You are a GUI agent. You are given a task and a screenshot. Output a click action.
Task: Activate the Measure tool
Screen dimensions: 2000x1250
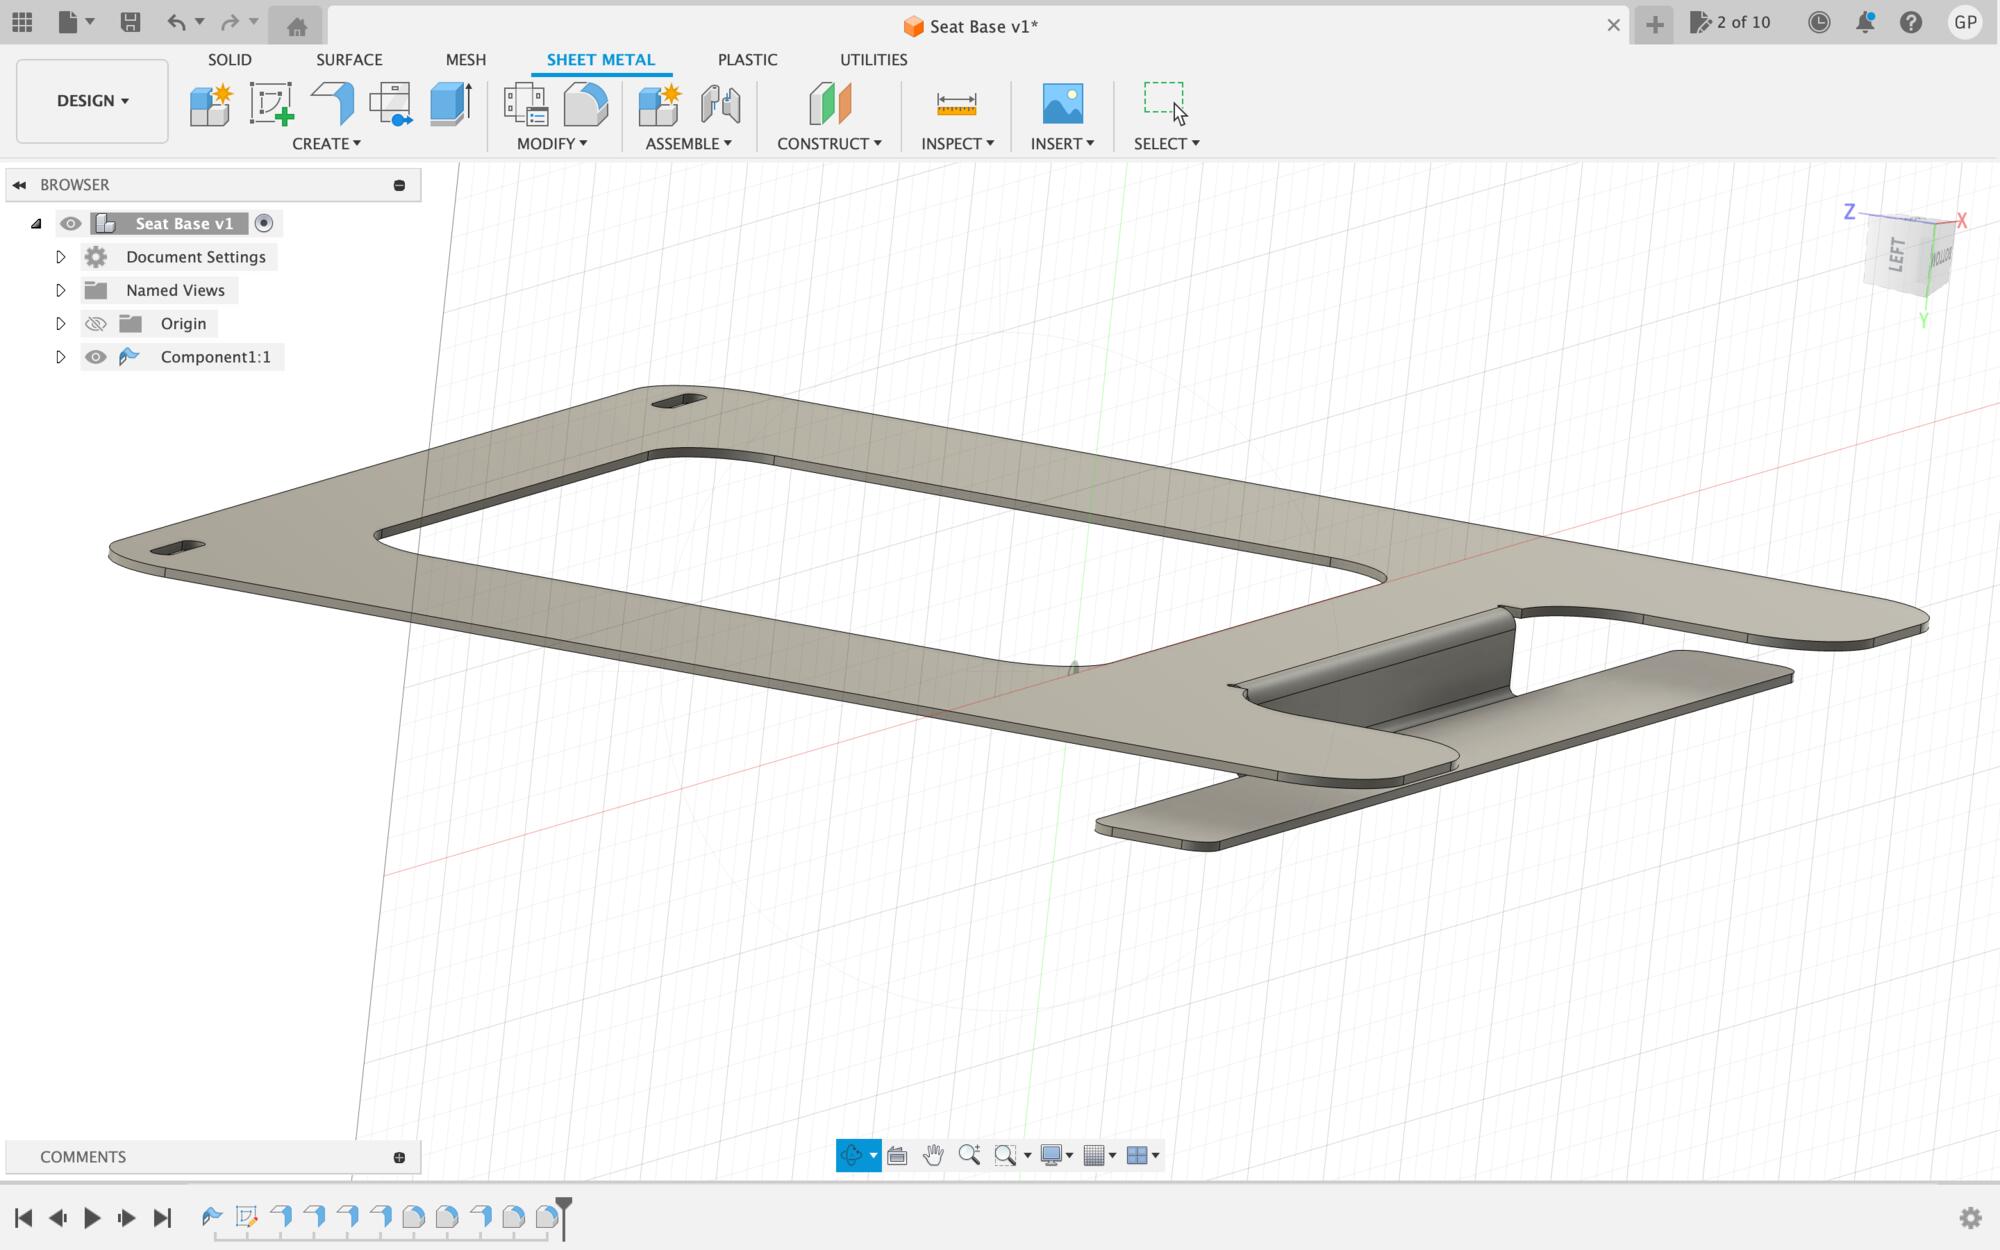pos(957,104)
